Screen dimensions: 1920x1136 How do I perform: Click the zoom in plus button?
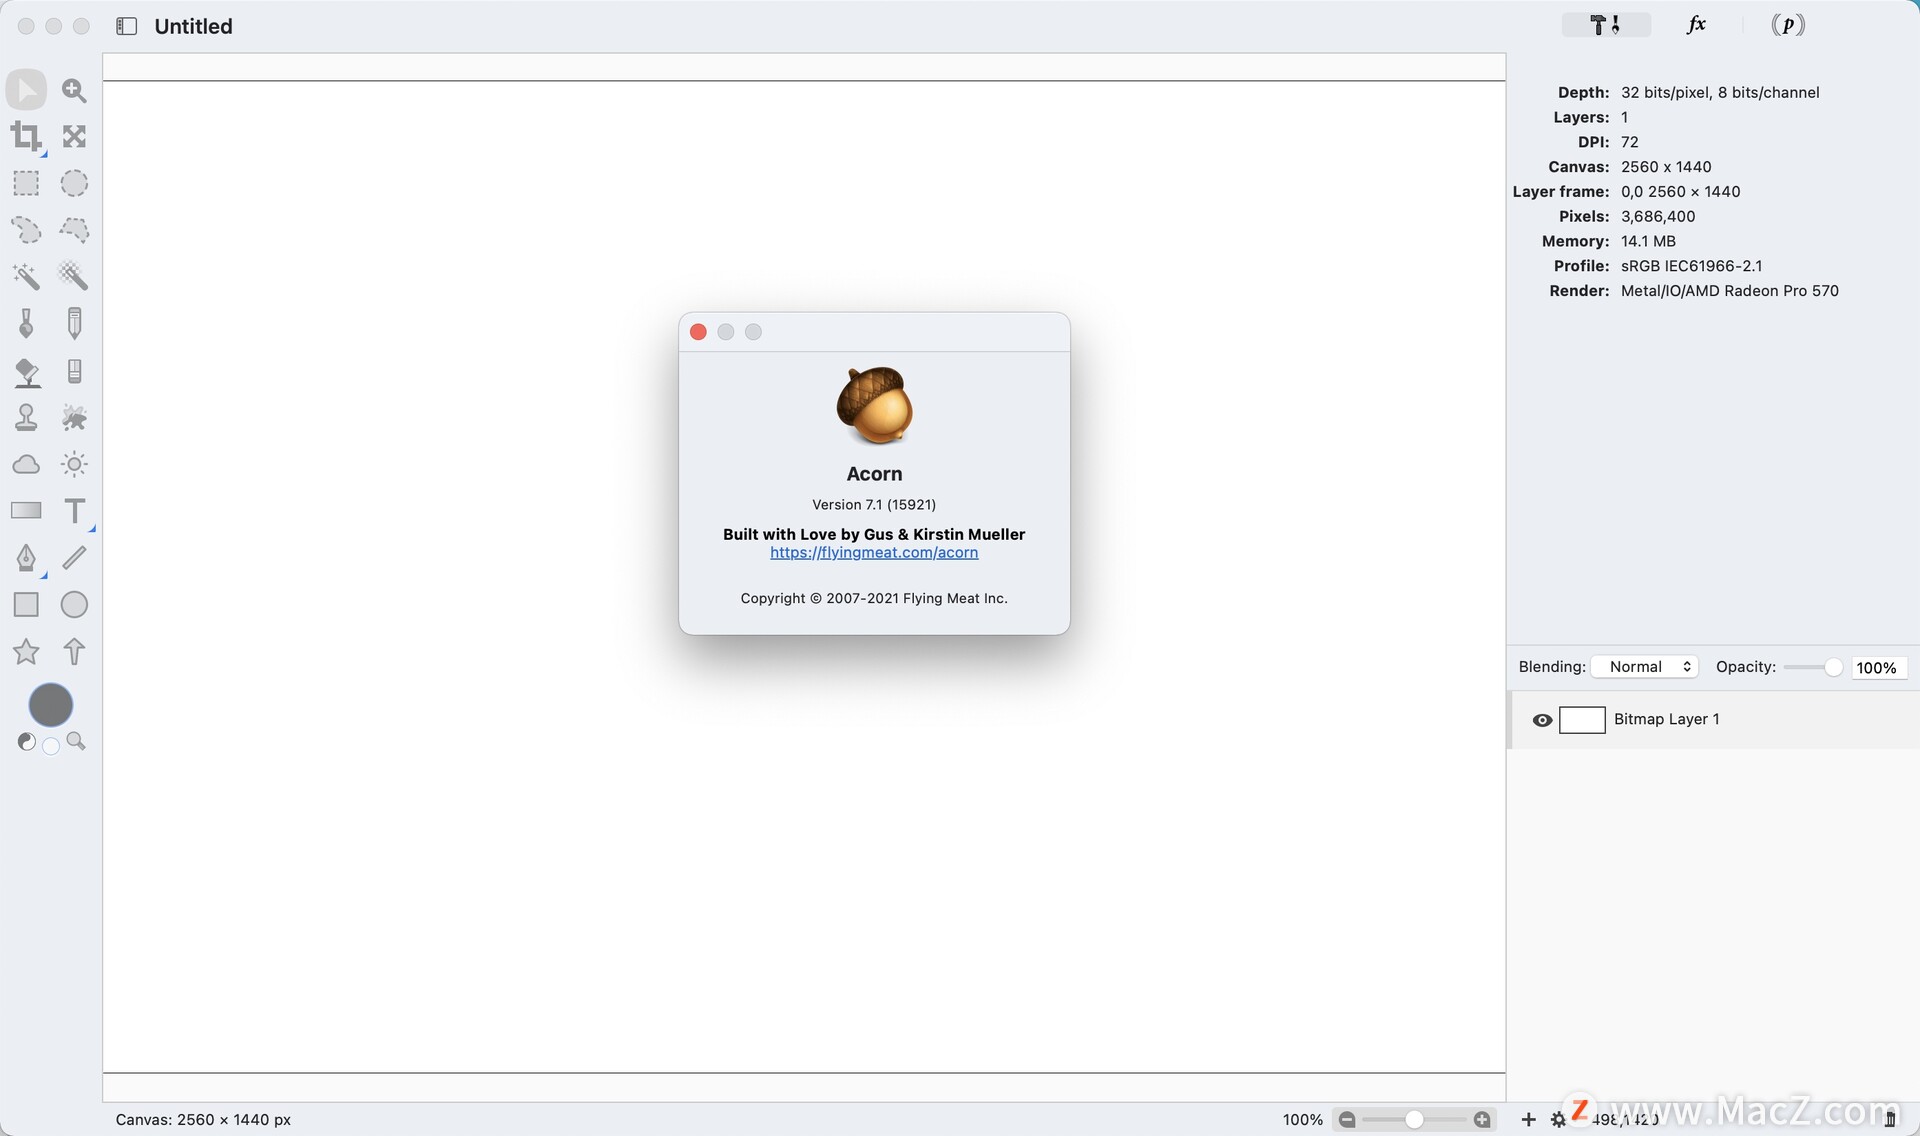click(x=1482, y=1120)
